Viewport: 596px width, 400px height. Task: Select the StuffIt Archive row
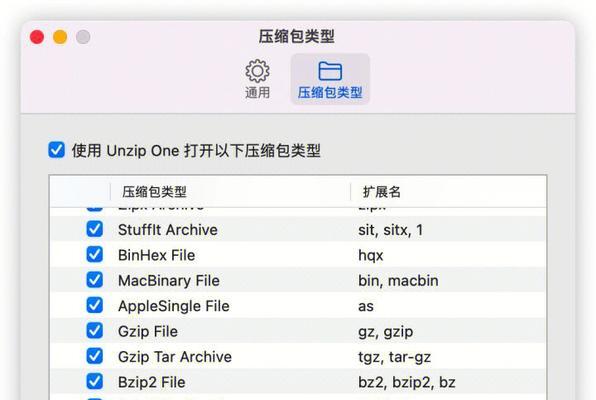coord(298,229)
